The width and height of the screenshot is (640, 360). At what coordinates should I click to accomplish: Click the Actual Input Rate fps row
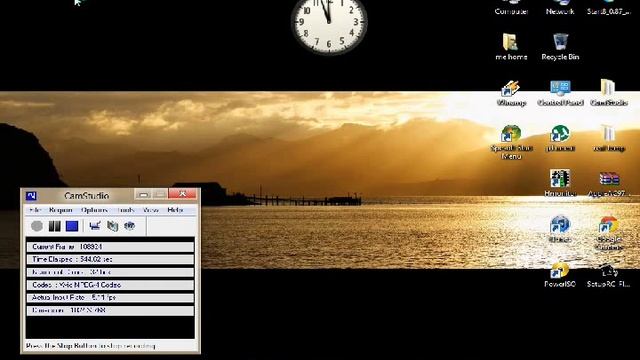click(x=110, y=297)
